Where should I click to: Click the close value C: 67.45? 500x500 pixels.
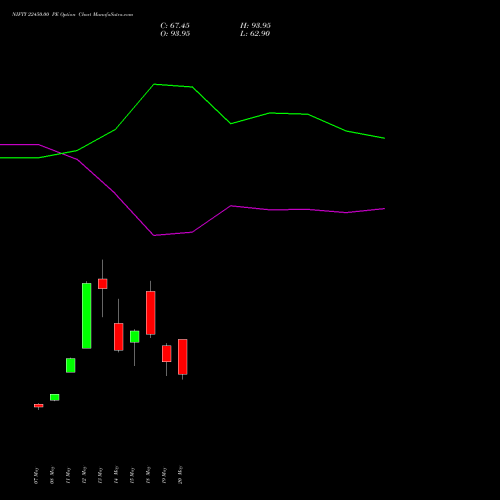pyautogui.click(x=175, y=26)
